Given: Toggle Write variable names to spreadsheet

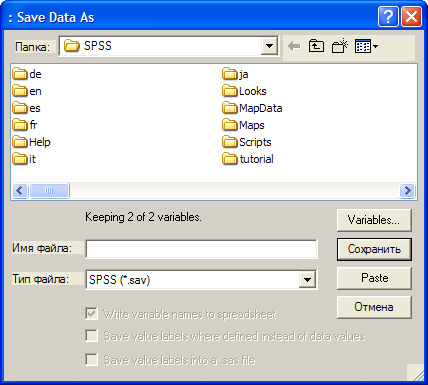Looking at the screenshot, I should (x=91, y=314).
